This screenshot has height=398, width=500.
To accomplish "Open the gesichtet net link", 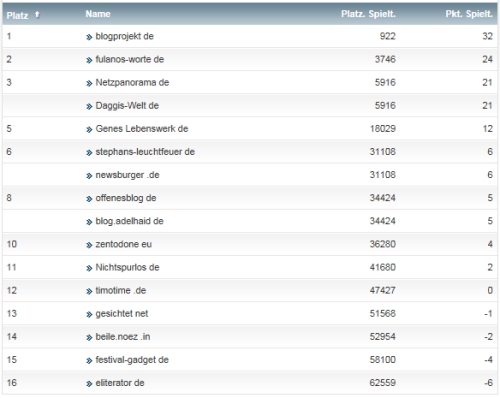I will pos(122,314).
